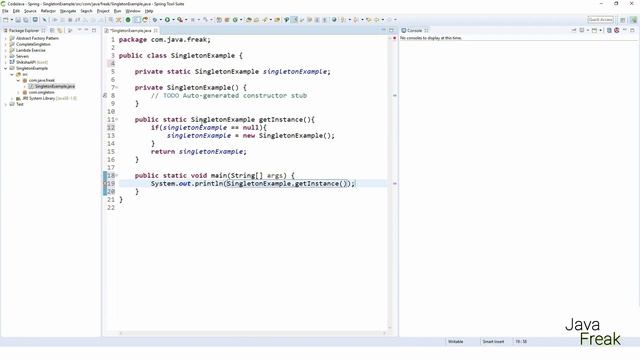Click the Open Perspective icon

click(623, 20)
